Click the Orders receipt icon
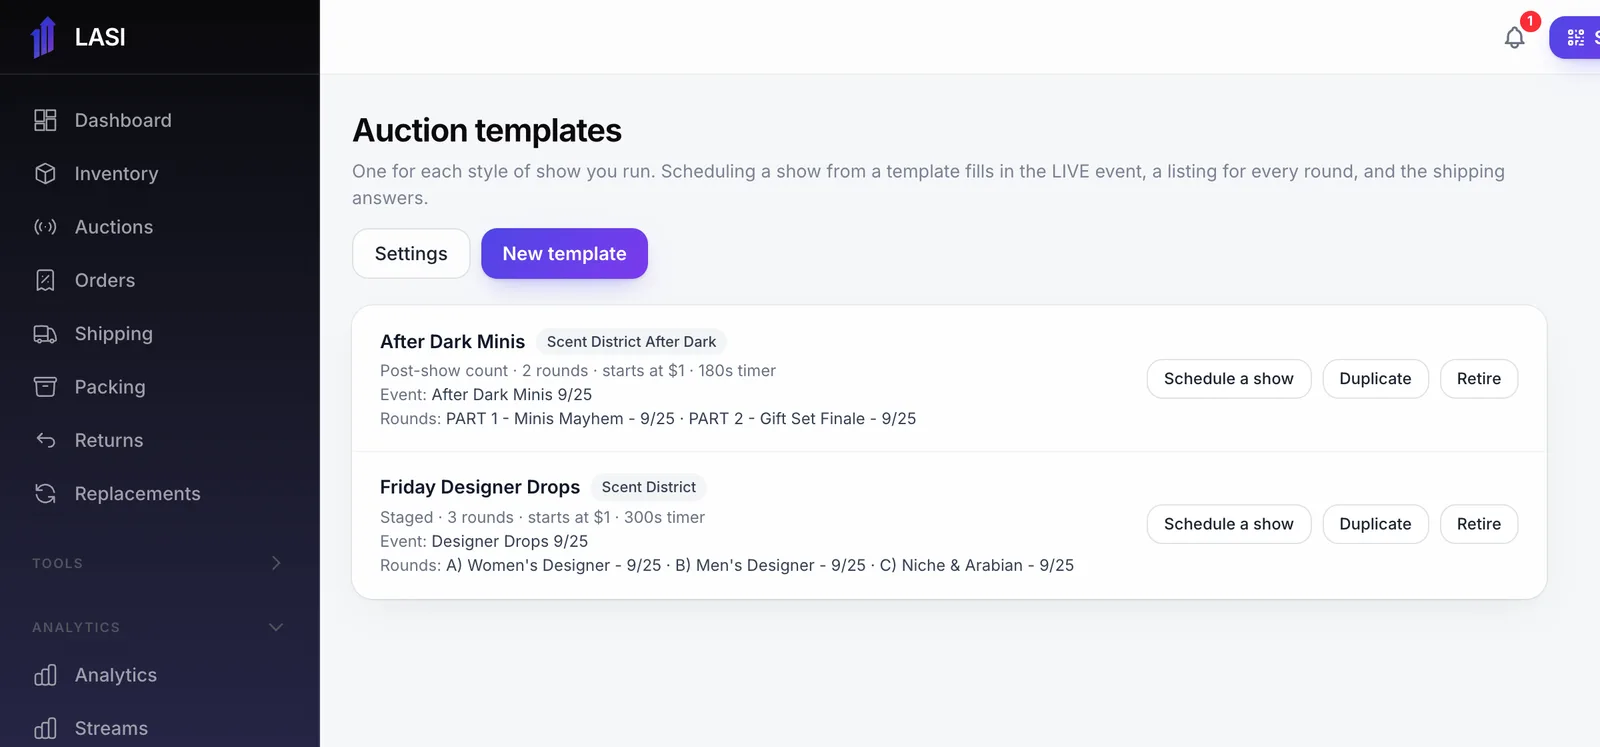 (45, 280)
